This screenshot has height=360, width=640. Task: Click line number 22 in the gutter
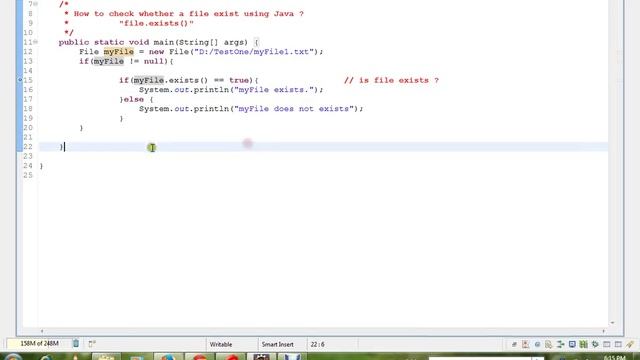coord(28,147)
